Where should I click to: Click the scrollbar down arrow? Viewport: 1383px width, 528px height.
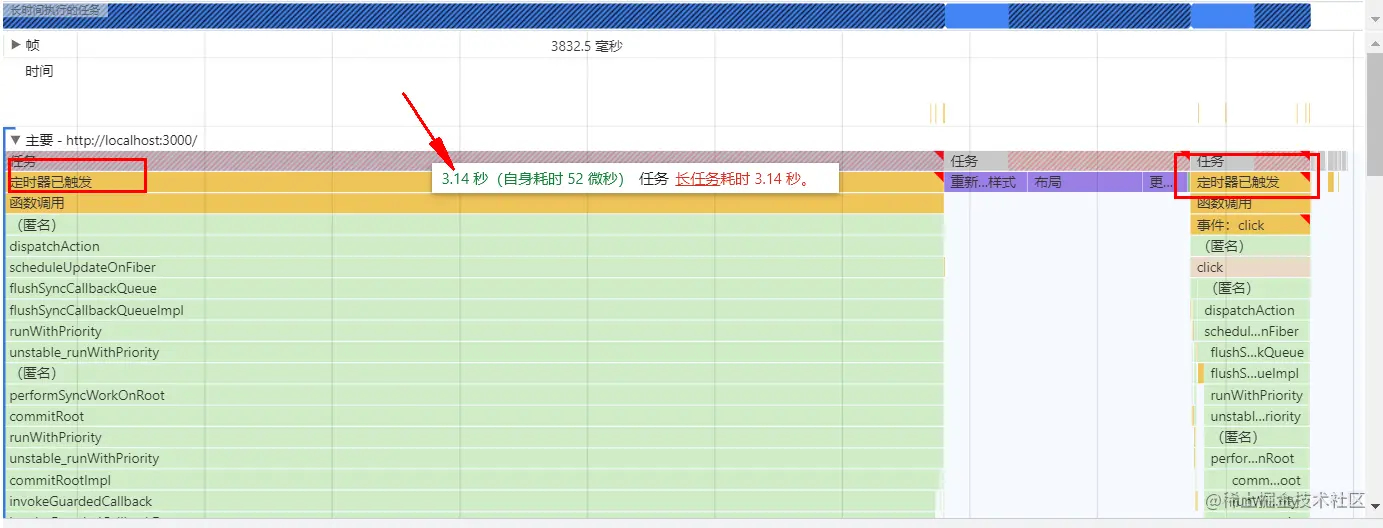(1375, 505)
